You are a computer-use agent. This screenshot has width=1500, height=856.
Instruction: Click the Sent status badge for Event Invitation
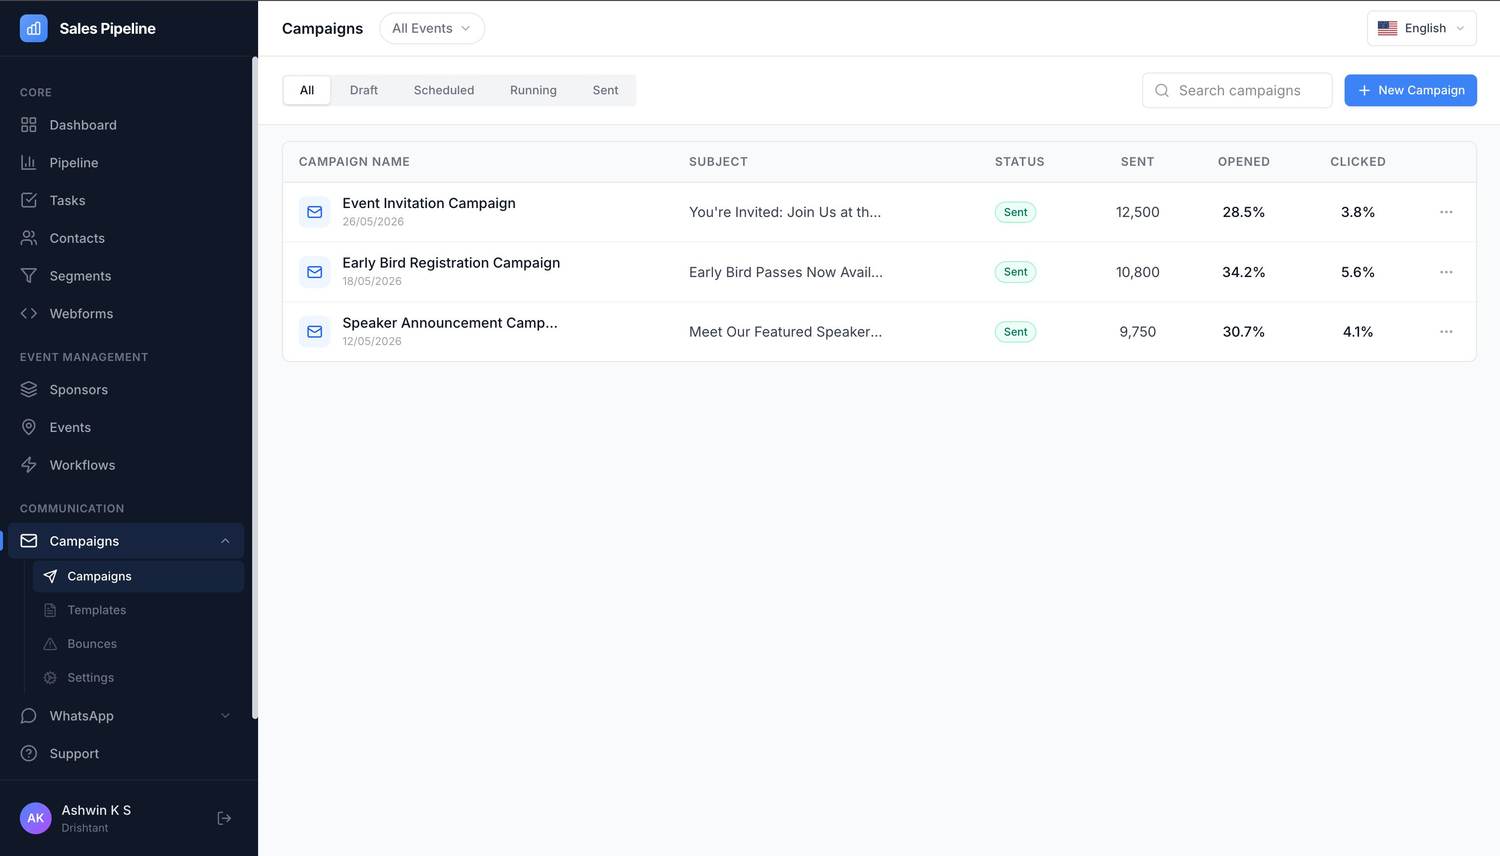(1015, 212)
